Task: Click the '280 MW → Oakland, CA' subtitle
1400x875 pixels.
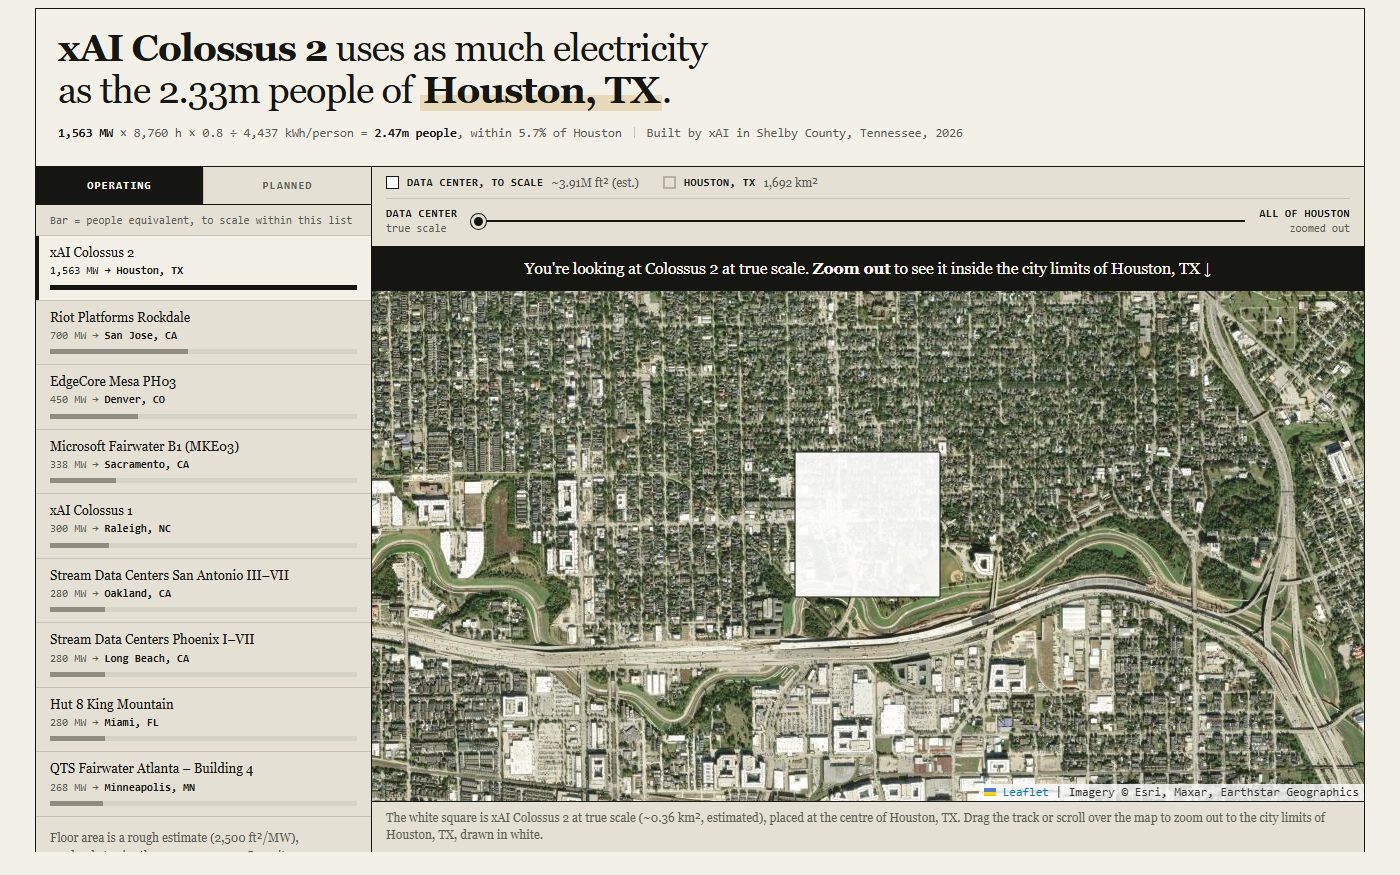Action: (x=111, y=594)
